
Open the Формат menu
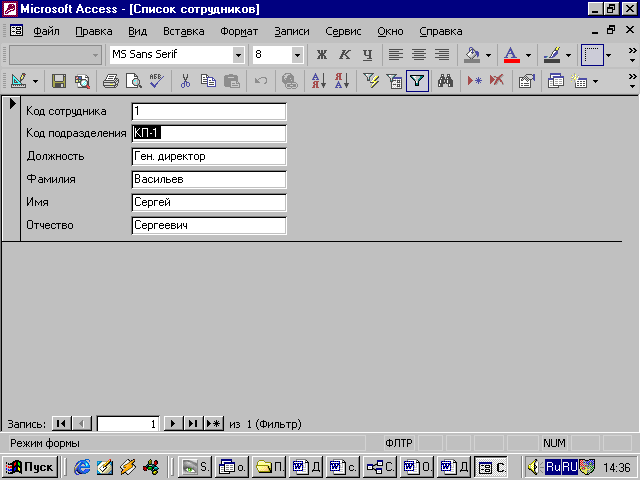(238, 31)
